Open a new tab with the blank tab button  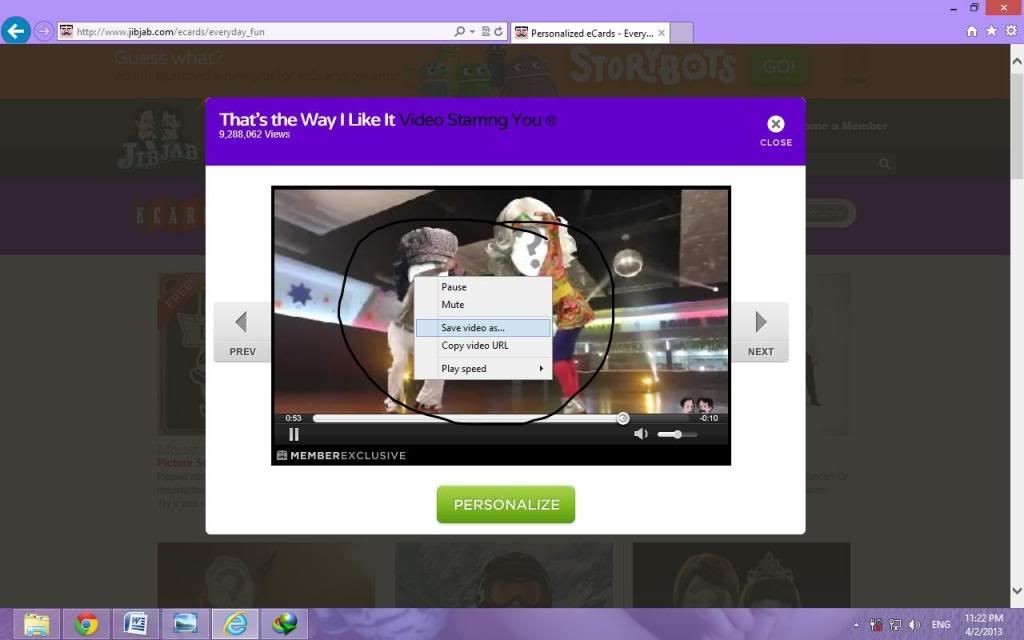coord(681,33)
